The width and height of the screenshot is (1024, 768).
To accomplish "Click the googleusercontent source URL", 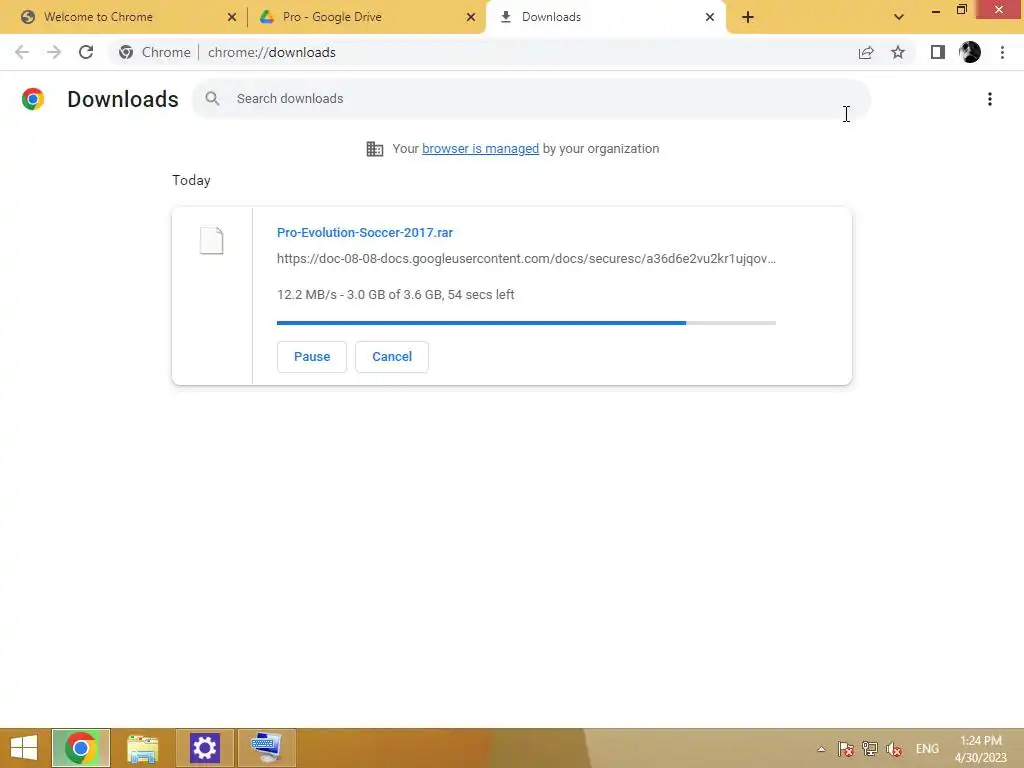I will [526, 259].
